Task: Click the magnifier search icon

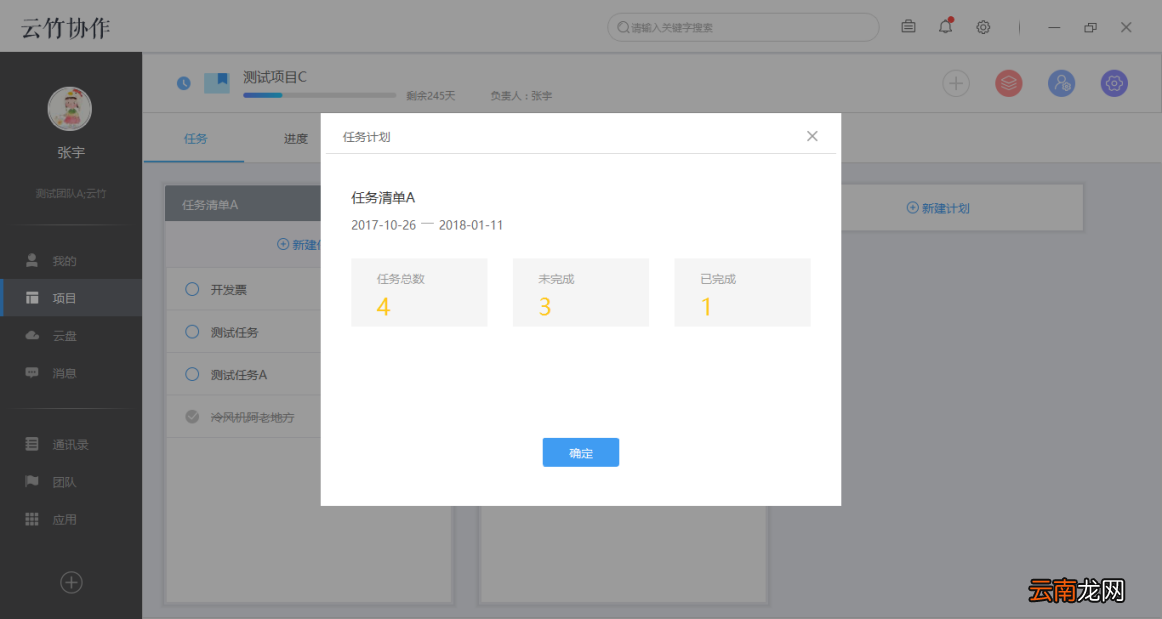Action: coord(623,27)
